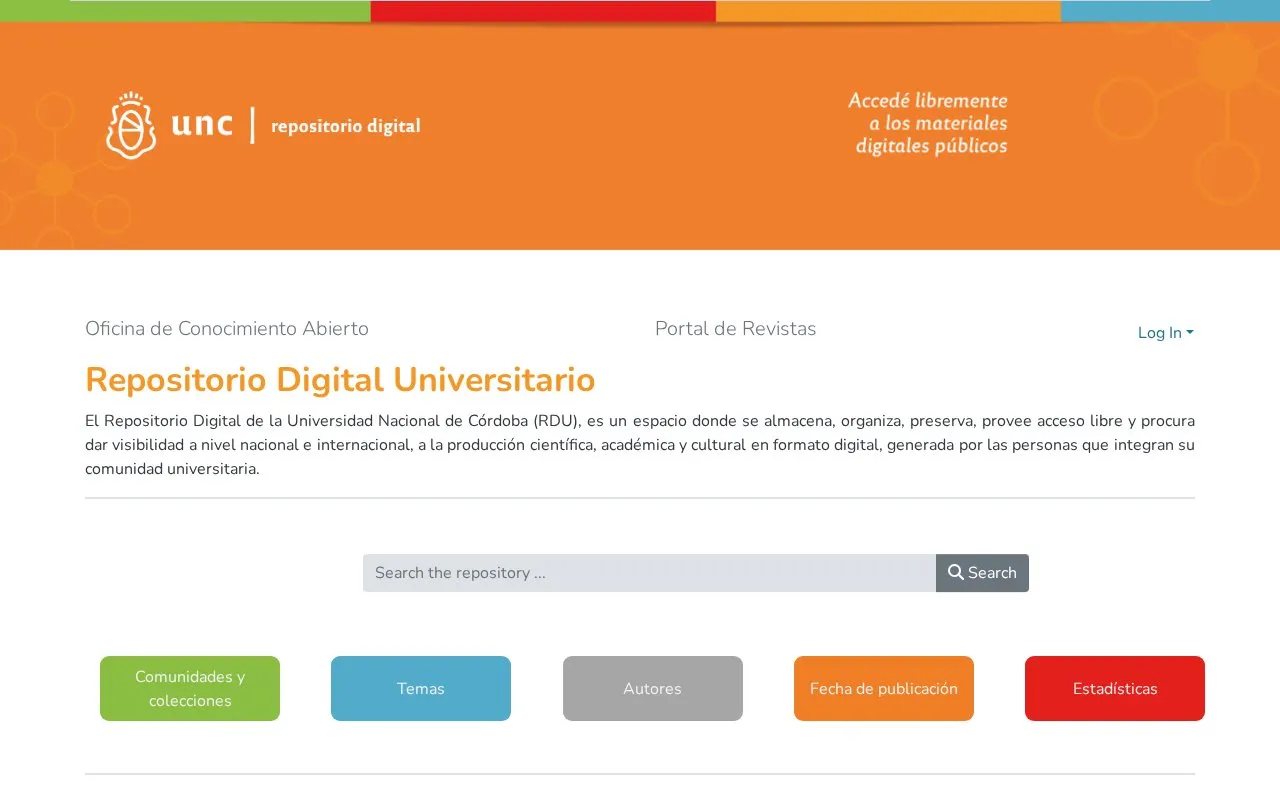Open Portal de Revistas link
The height and width of the screenshot is (800, 1280).
click(735, 328)
